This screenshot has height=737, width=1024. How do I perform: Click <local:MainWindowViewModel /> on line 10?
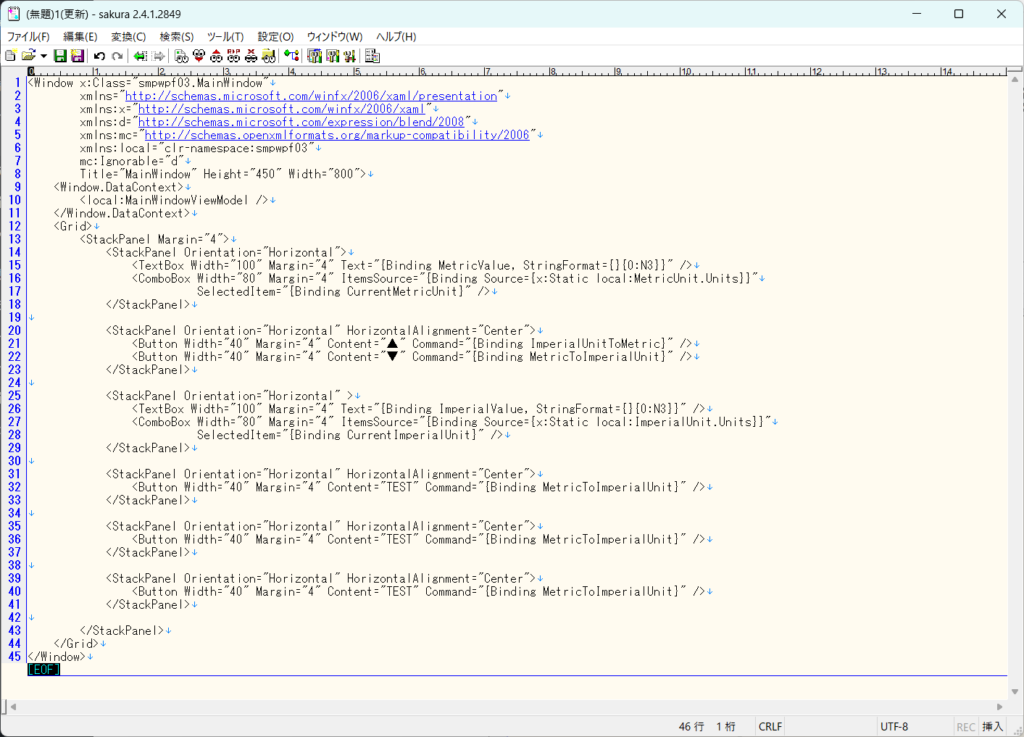174,200
